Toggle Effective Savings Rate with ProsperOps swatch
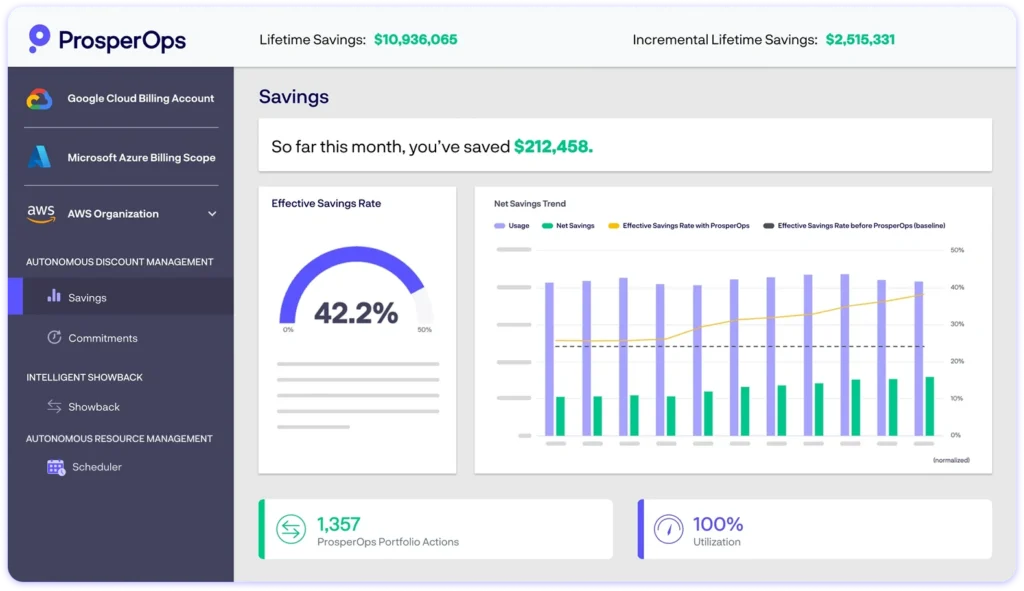Screen dimensions: 1024x591 coord(613,226)
